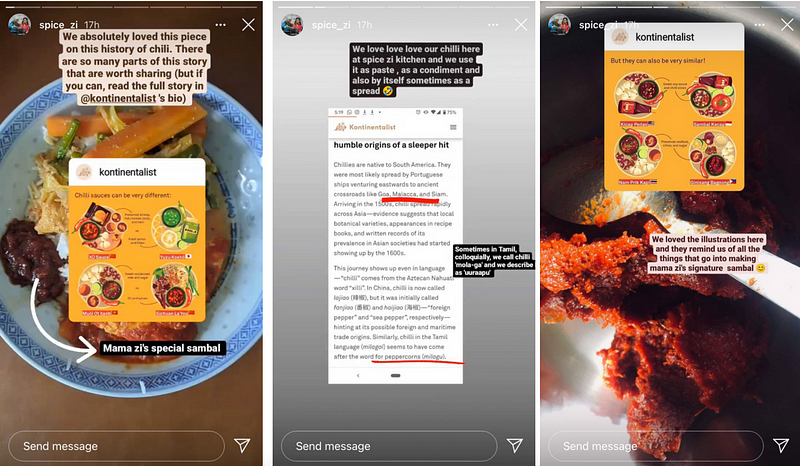The height and width of the screenshot is (466, 800).
Task: Open kontinentalist shared post about different chilli sauces
Action: 137,240
